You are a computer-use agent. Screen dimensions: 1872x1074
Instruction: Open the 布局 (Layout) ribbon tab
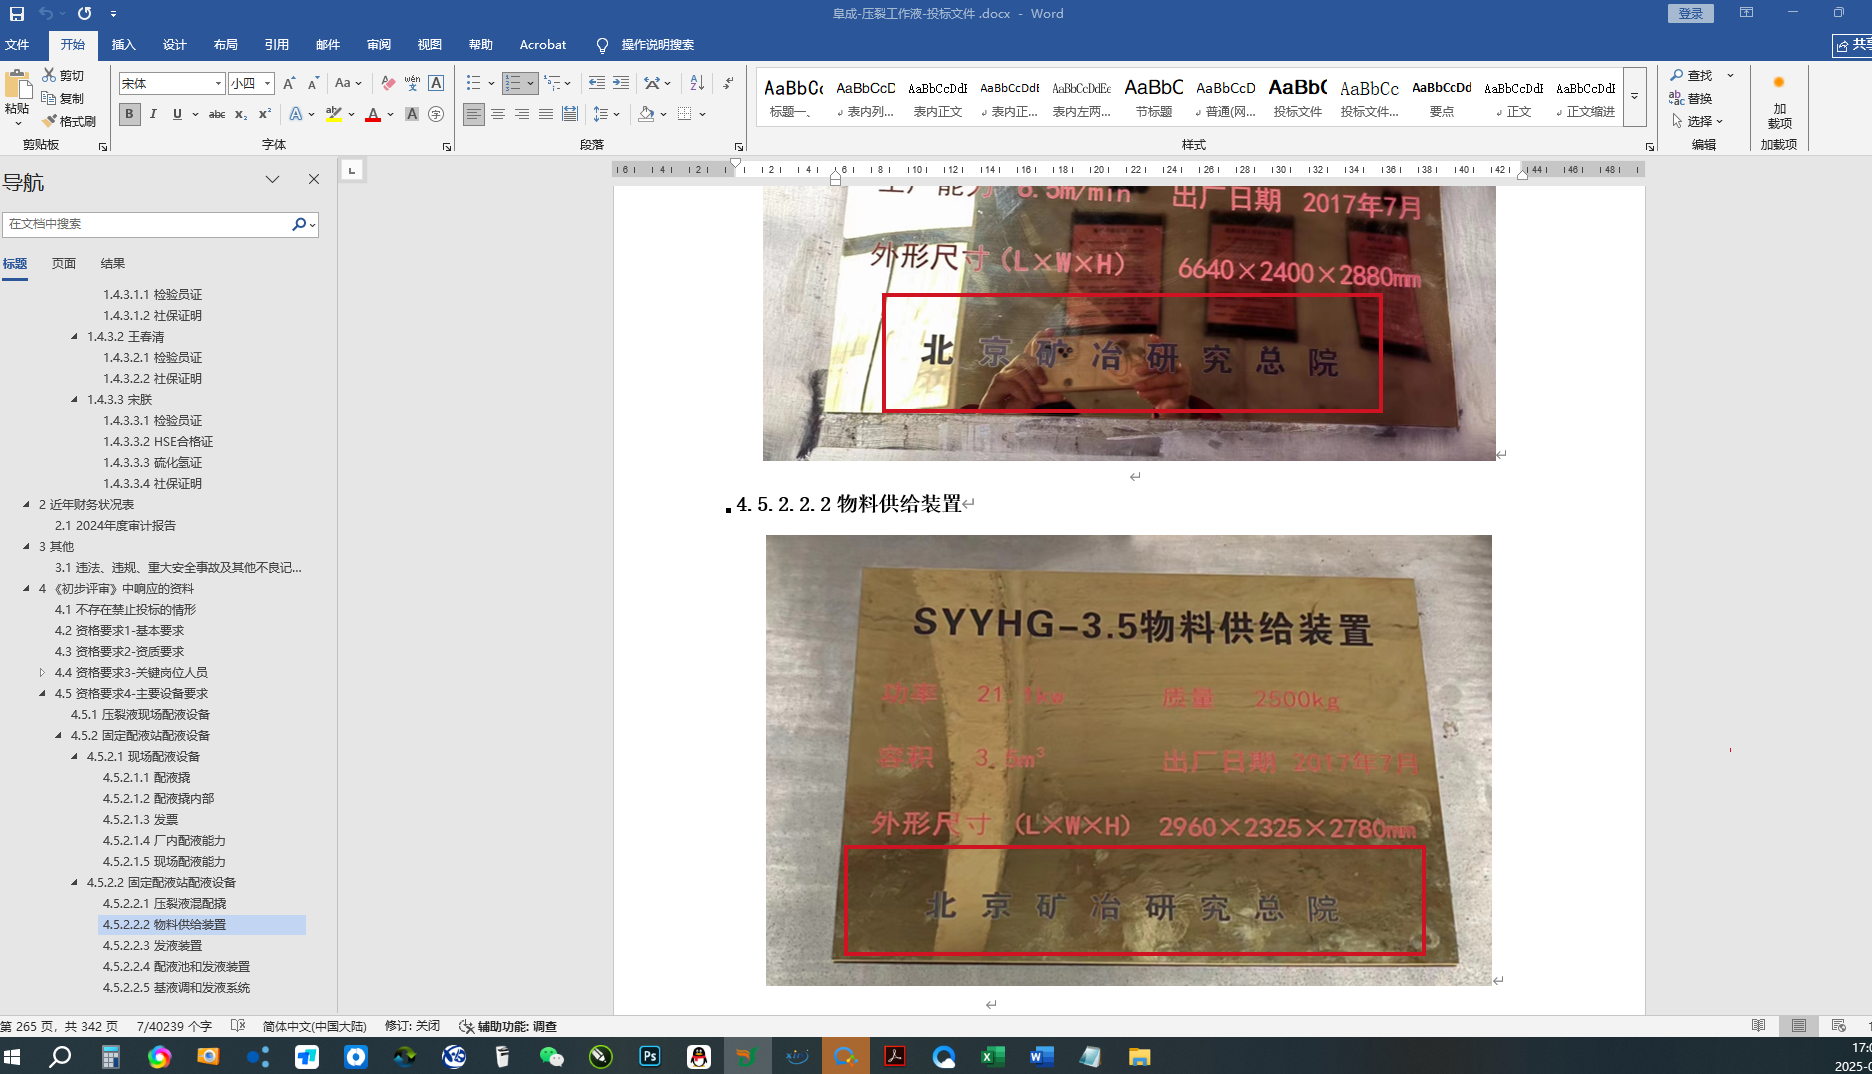click(x=226, y=45)
